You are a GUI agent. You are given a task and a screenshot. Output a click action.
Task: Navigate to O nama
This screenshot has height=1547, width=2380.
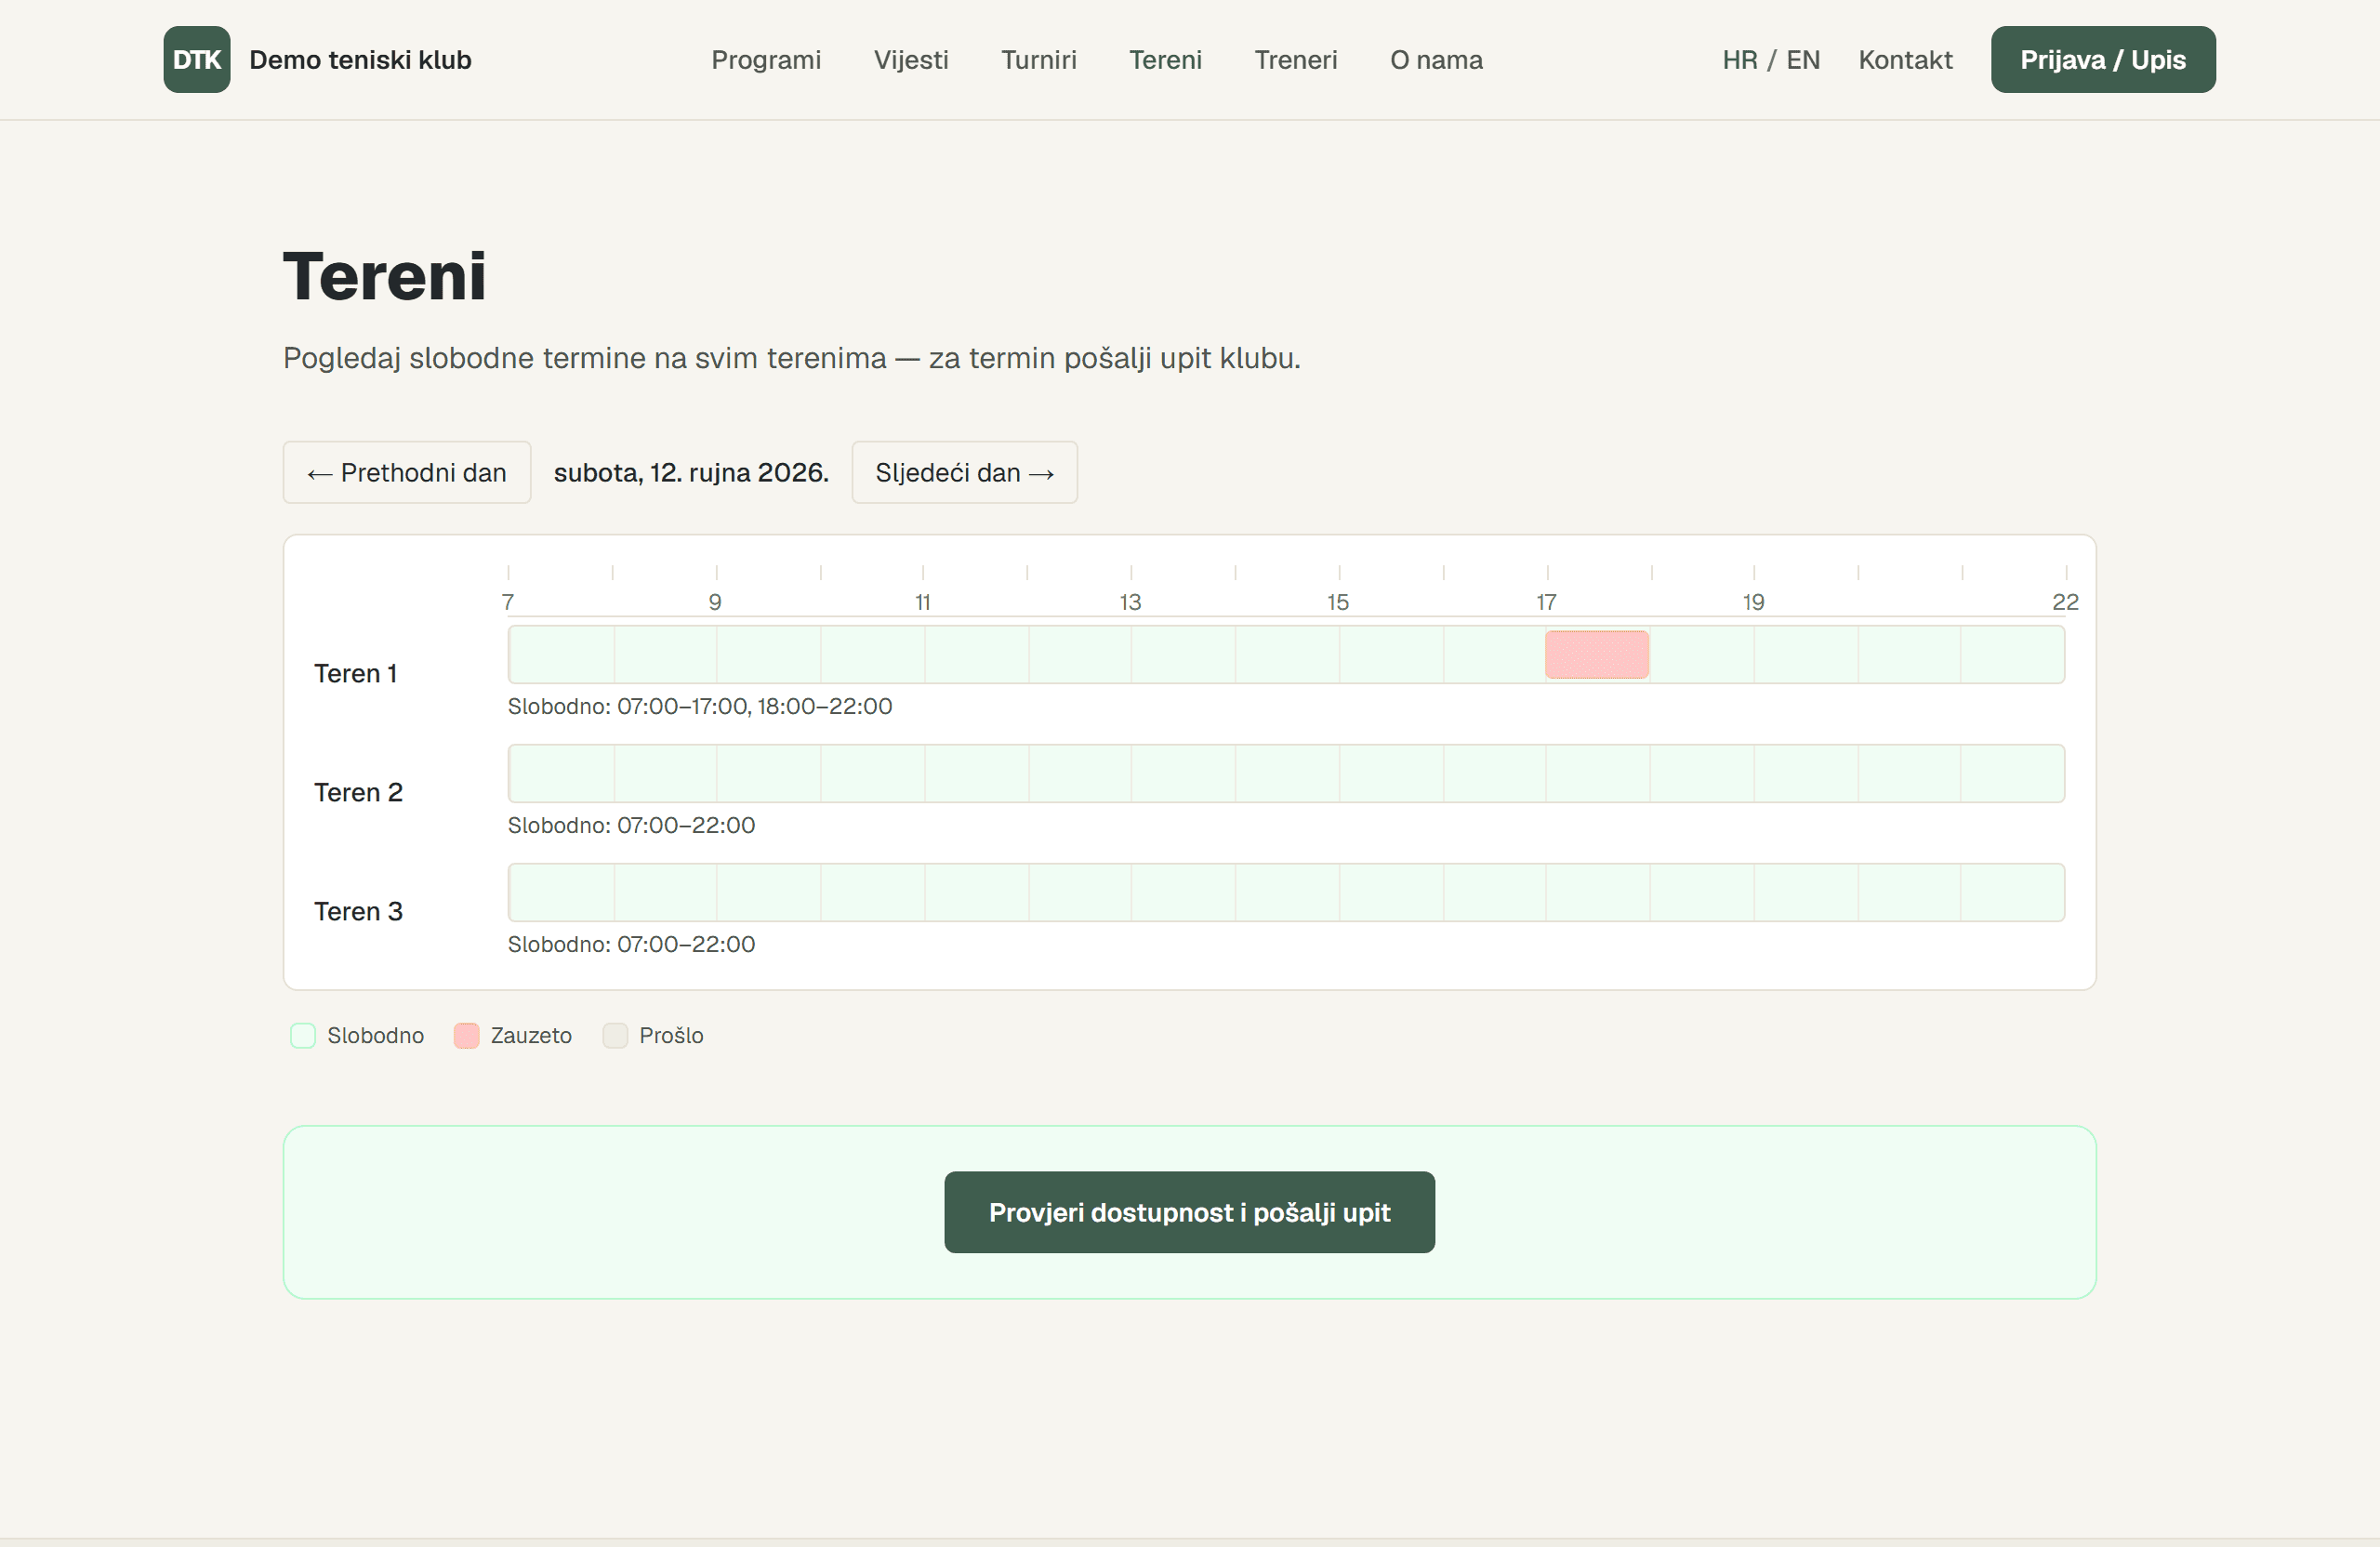point(1436,60)
